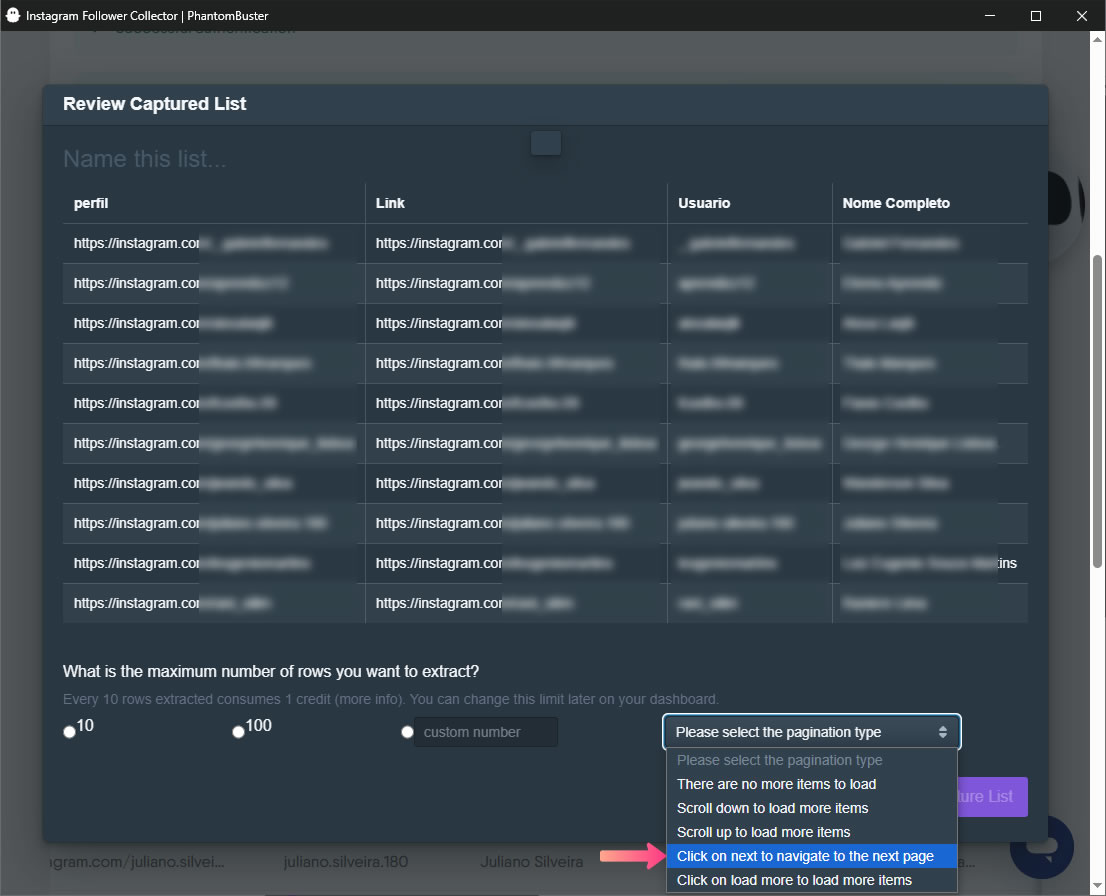
Task: Click the scrollbar down arrow
Action: [1098, 886]
